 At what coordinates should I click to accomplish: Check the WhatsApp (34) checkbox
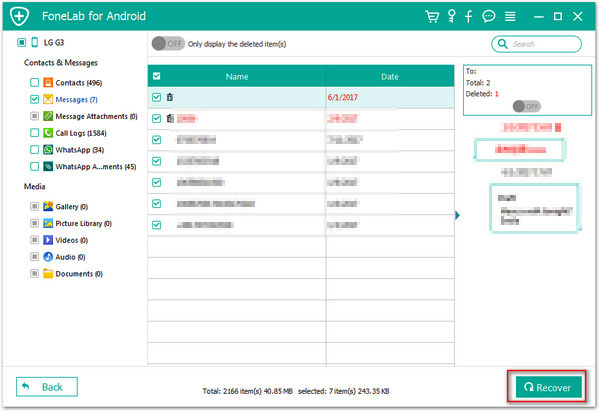click(x=34, y=150)
